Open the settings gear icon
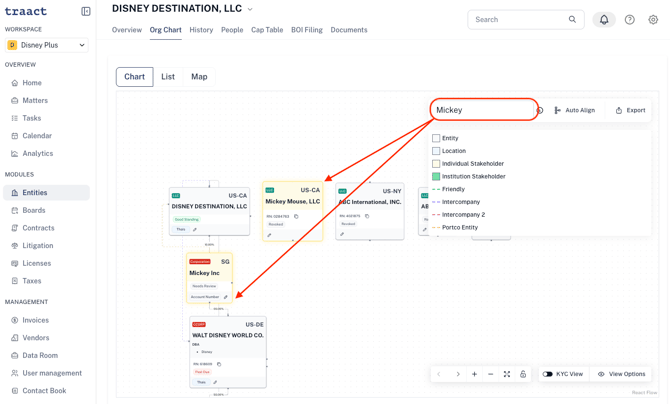This screenshot has width=670, height=404. 653,20
